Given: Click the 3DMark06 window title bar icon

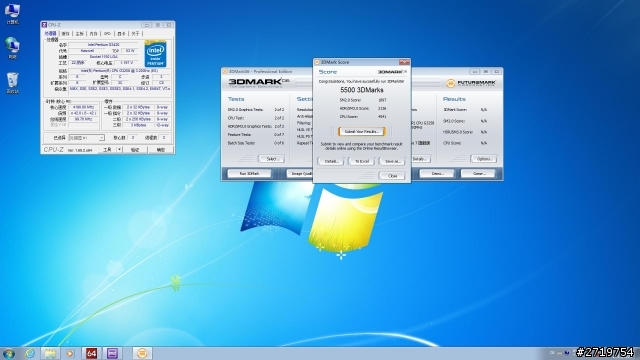Looking at the screenshot, I should click(225, 71).
